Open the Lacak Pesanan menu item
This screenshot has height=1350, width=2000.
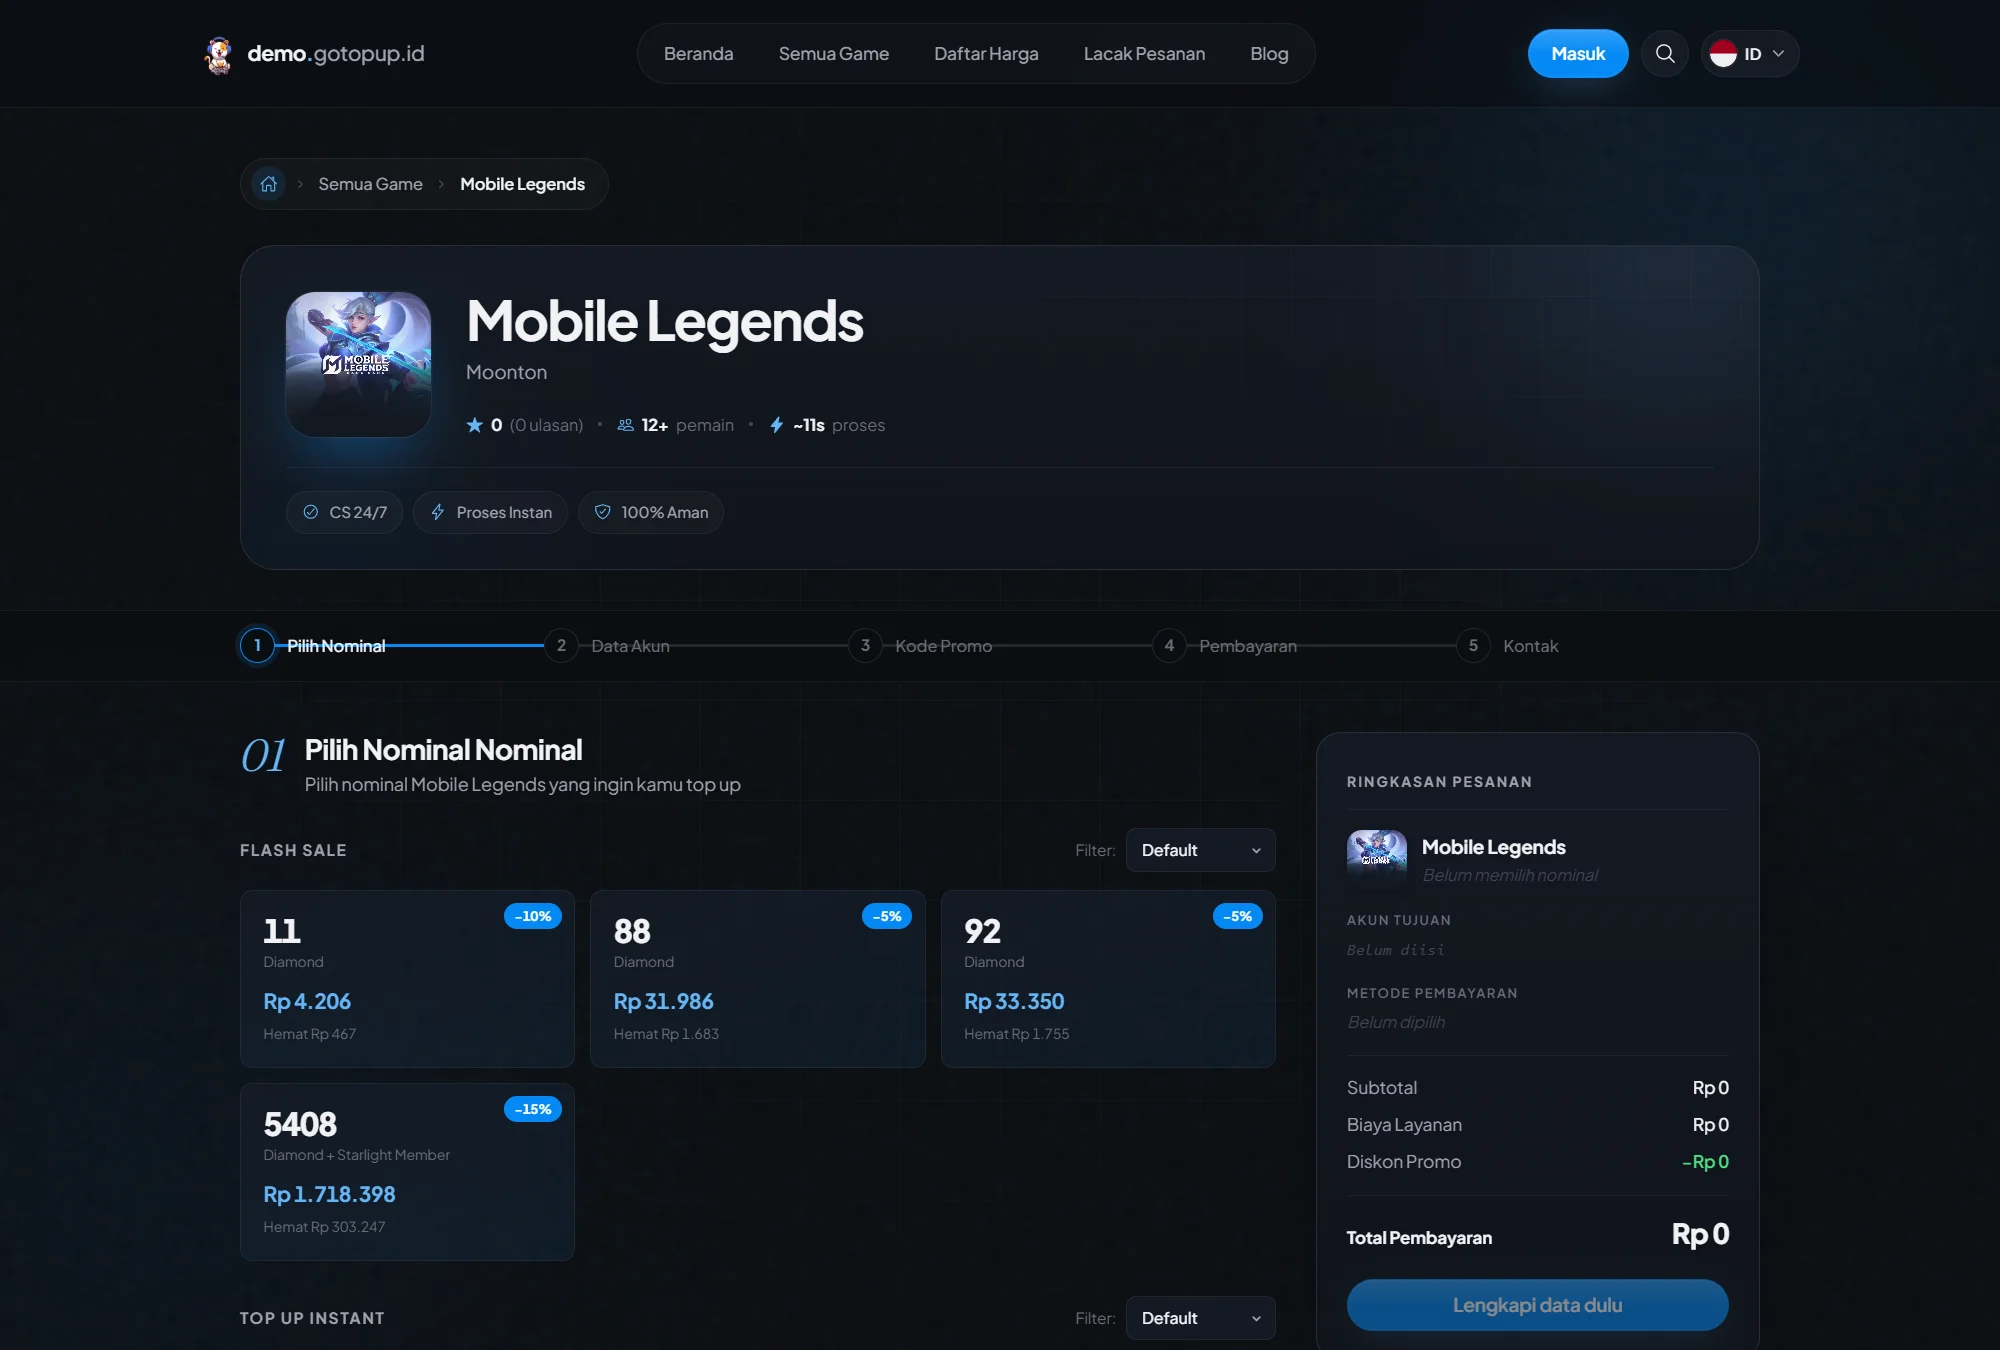(x=1144, y=54)
